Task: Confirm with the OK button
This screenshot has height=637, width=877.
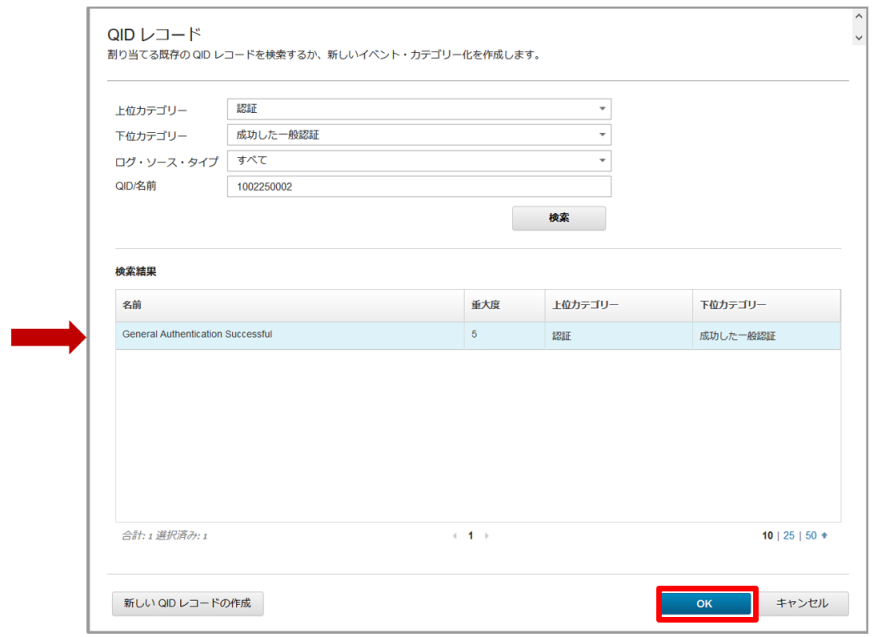Action: 706,604
